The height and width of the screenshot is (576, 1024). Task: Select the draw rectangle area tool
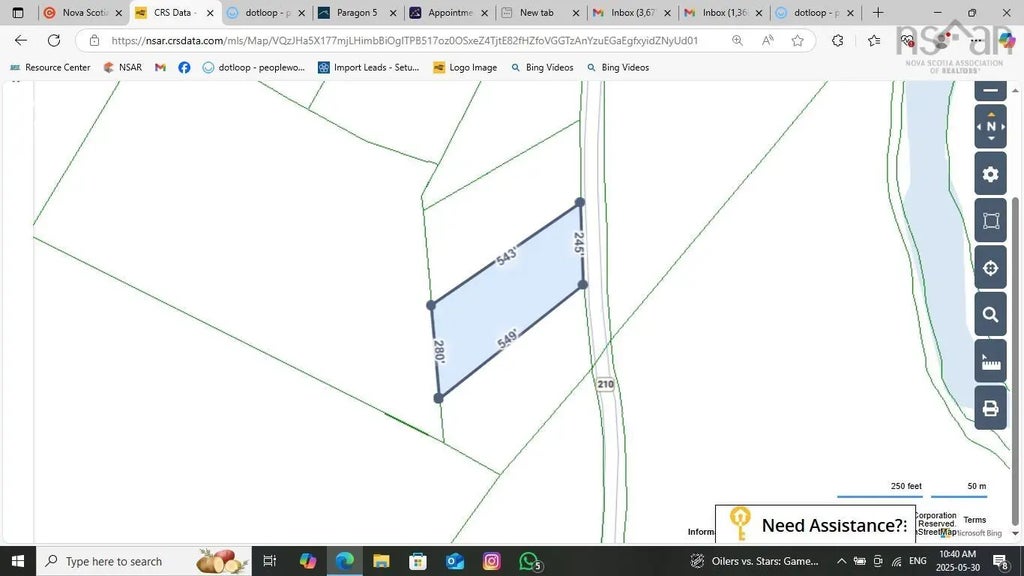[990, 221]
